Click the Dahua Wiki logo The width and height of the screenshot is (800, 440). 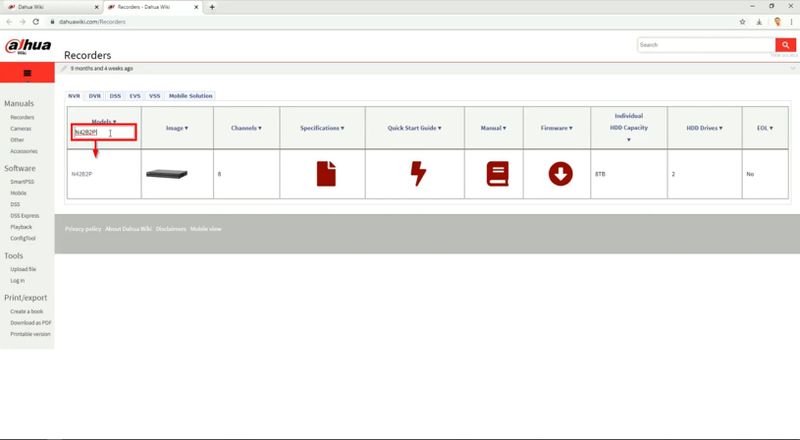pyautogui.click(x=28, y=46)
